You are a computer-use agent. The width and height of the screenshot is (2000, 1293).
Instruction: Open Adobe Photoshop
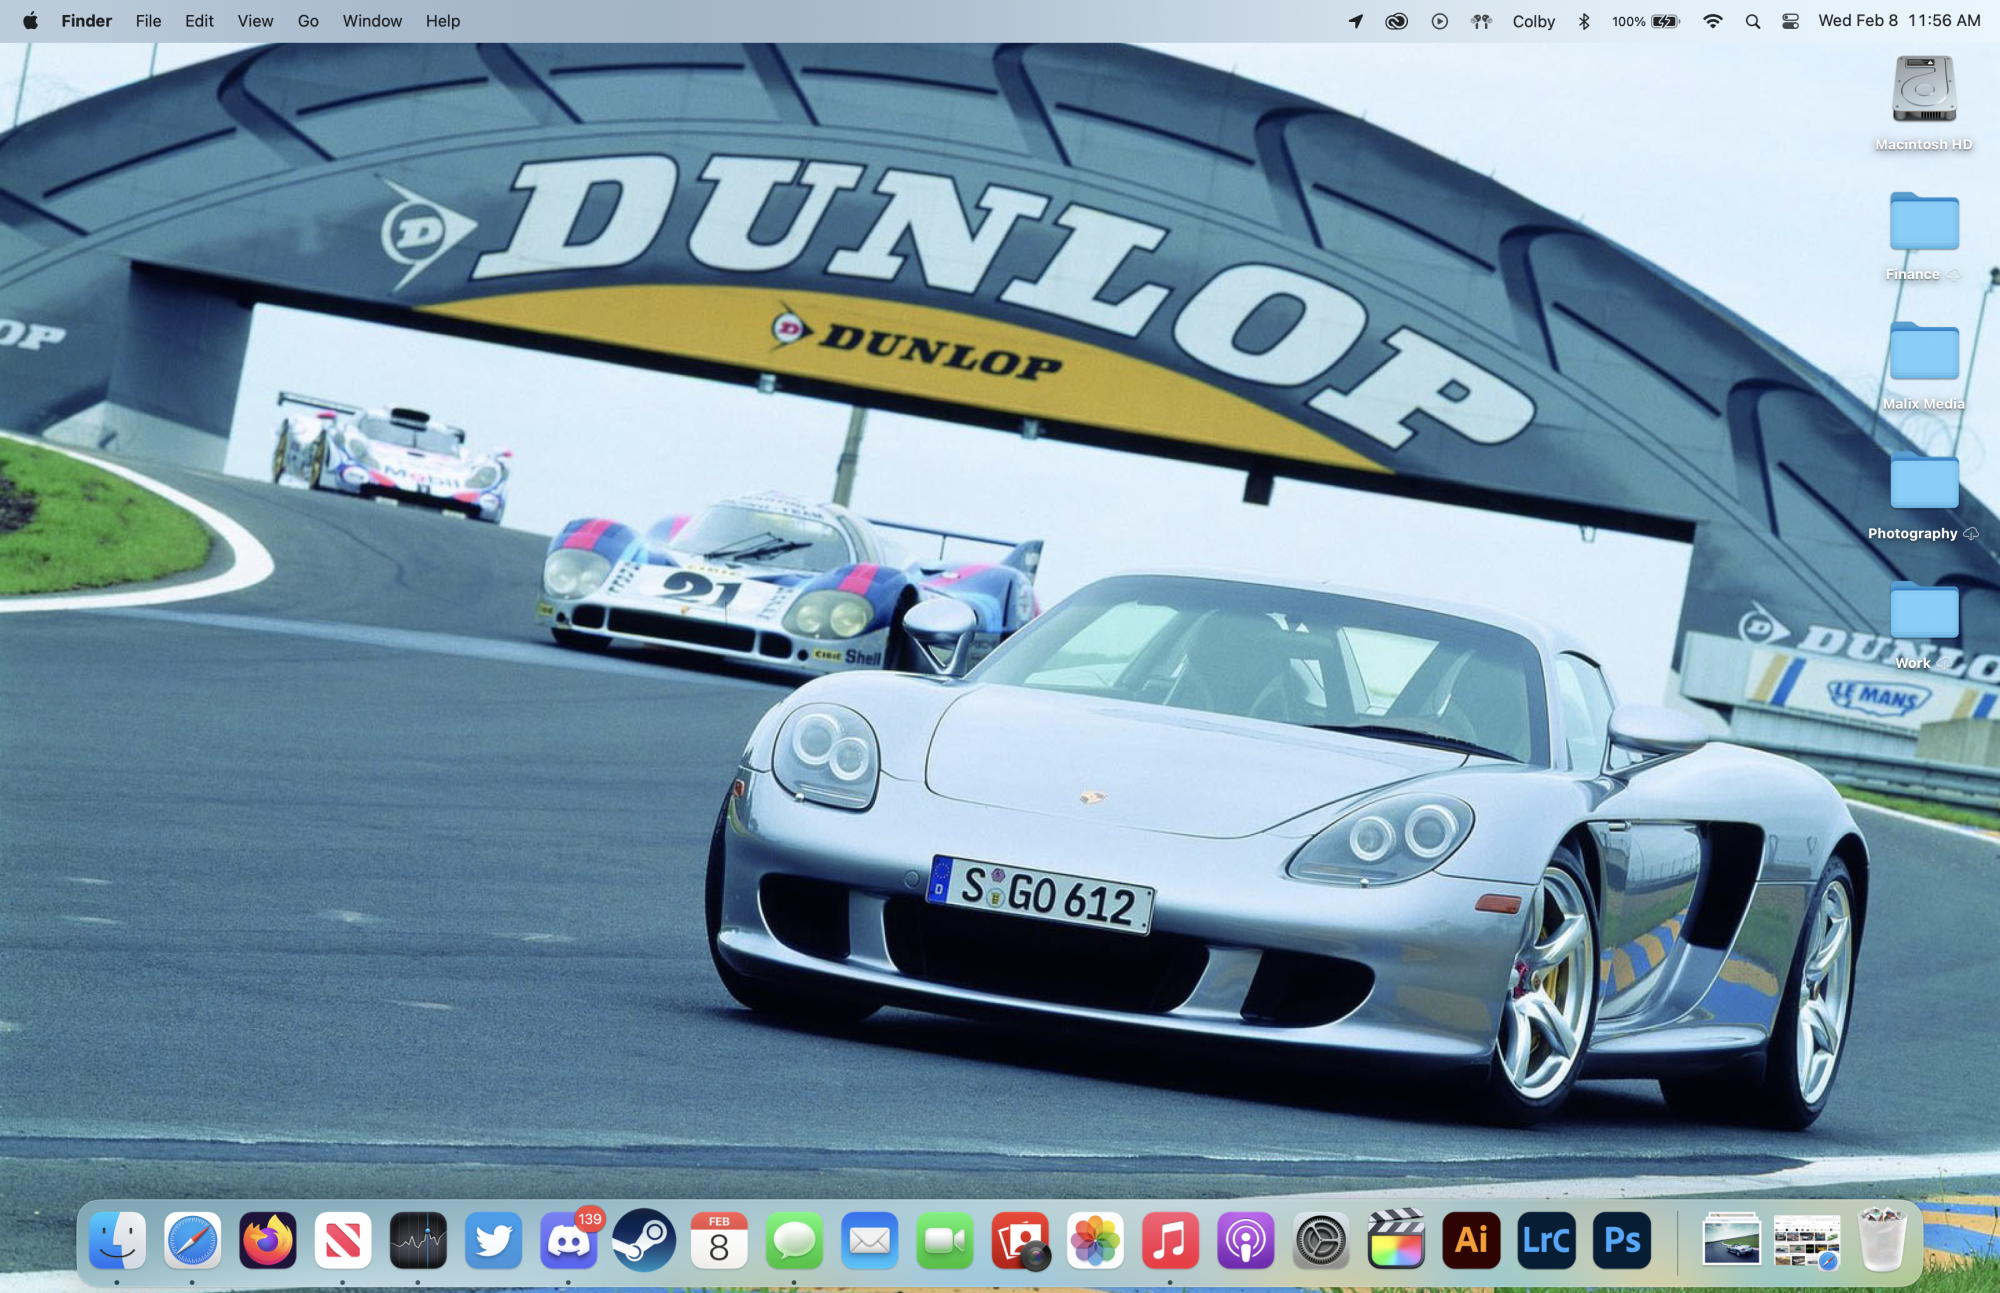click(x=1622, y=1241)
